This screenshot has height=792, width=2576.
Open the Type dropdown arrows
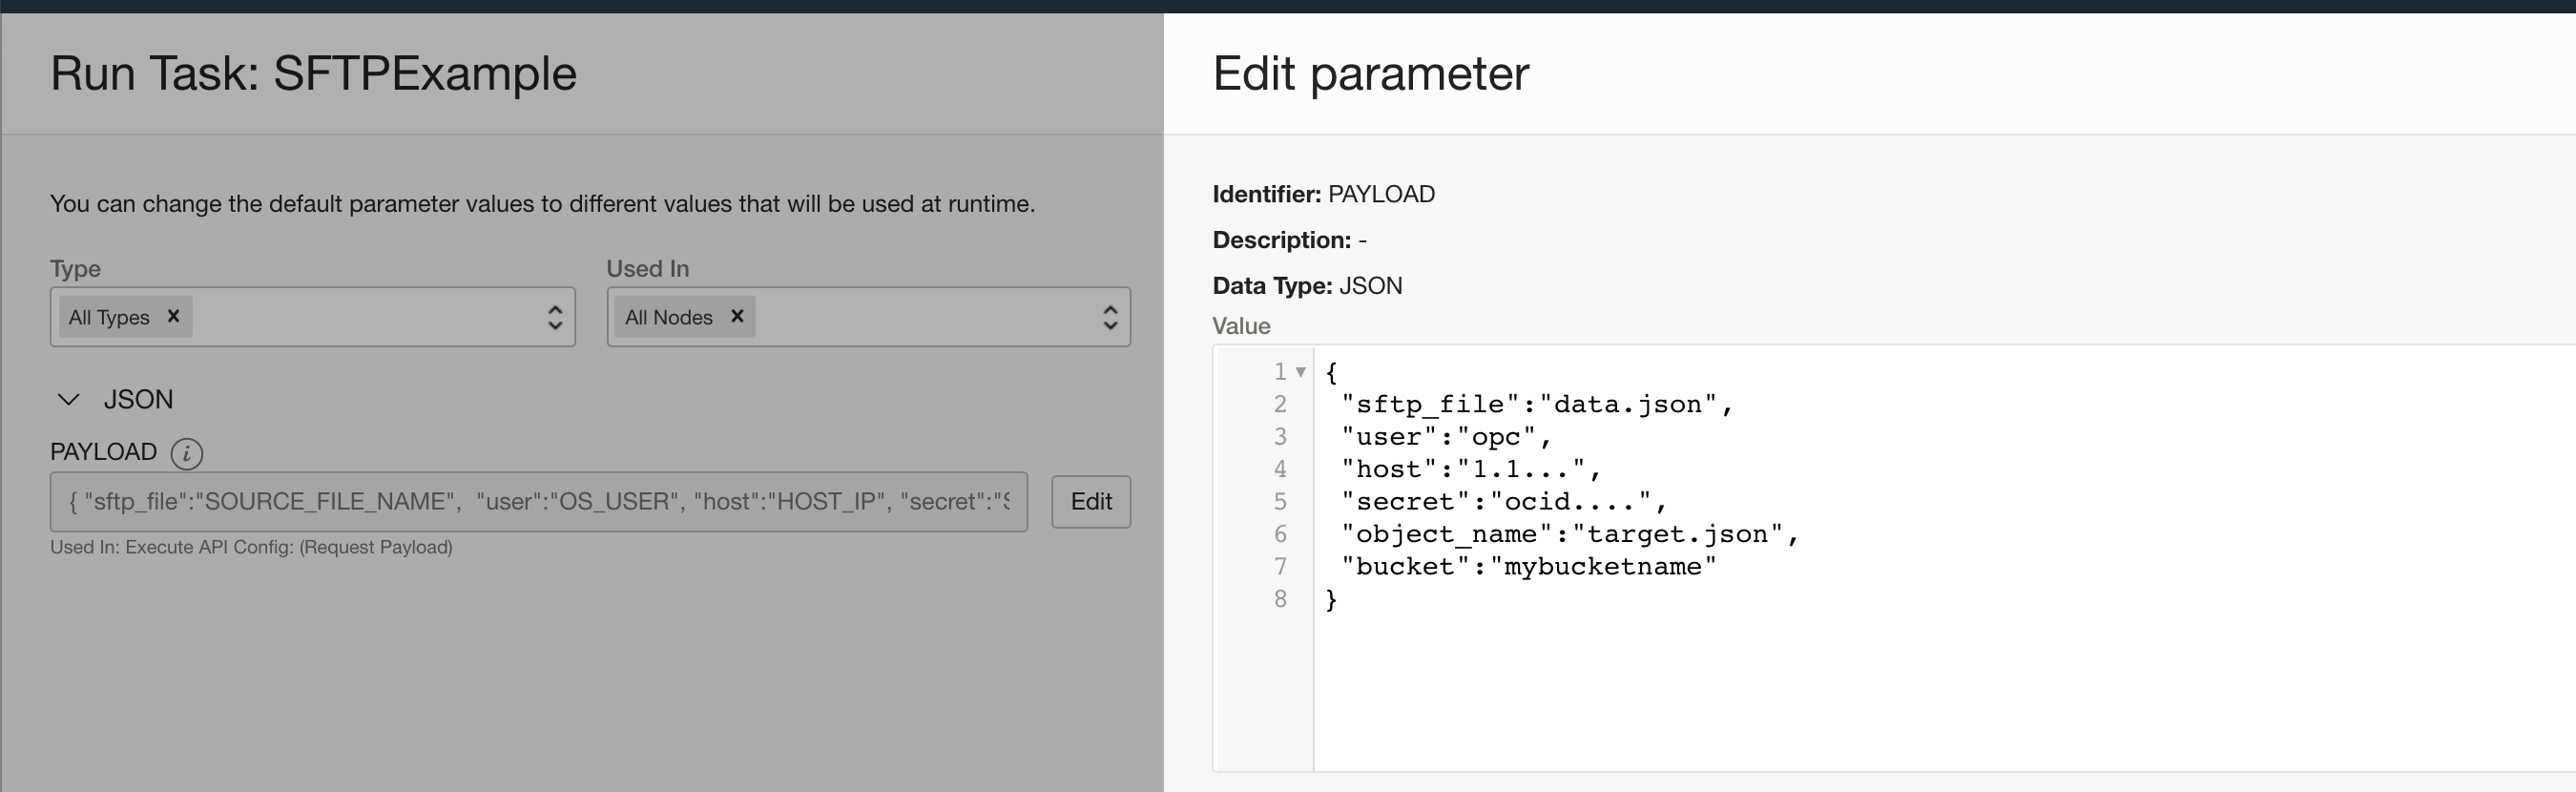pos(555,318)
